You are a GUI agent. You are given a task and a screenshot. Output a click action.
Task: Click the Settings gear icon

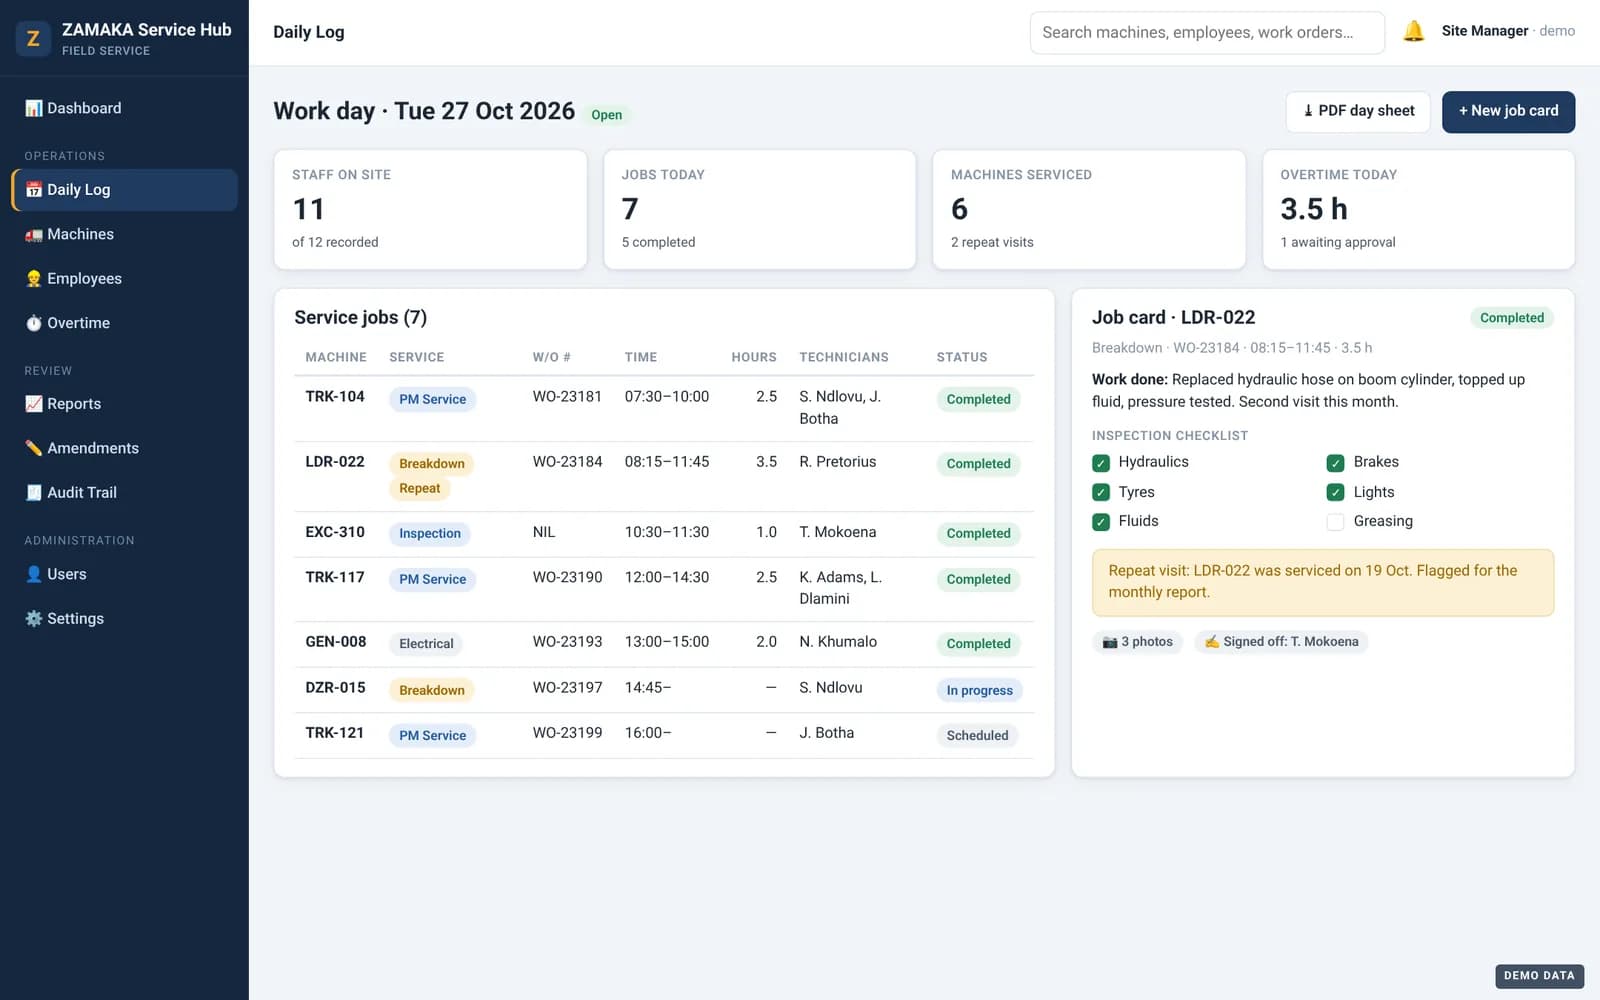(x=34, y=618)
